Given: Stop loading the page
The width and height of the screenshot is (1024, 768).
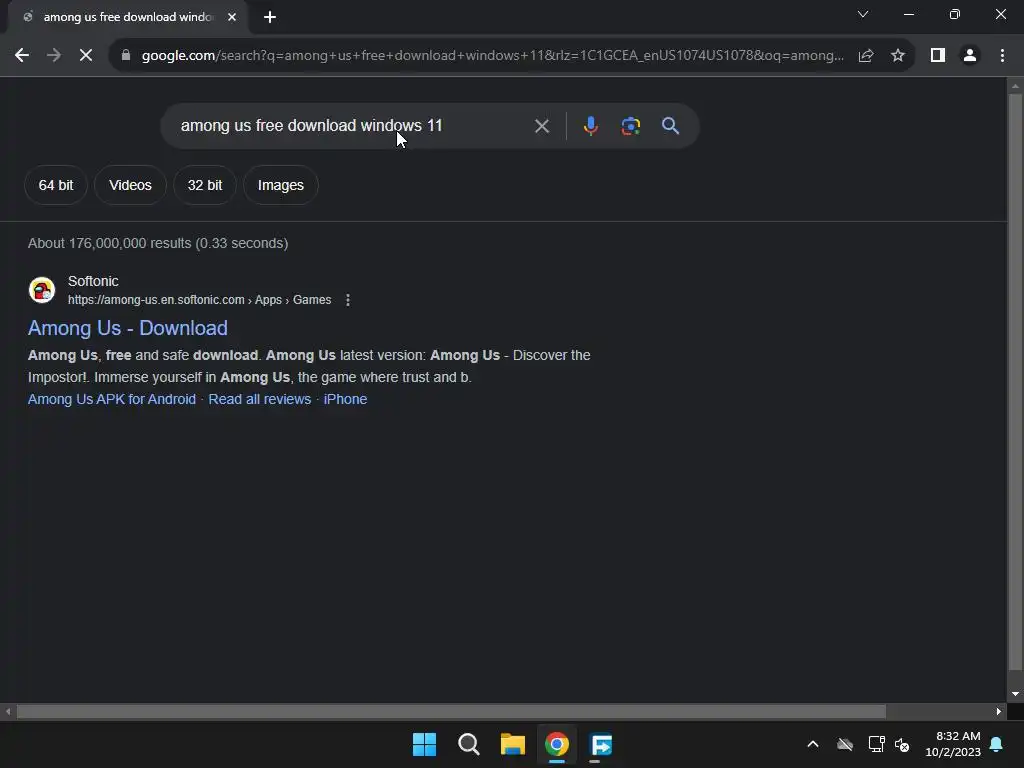Looking at the screenshot, I should (x=86, y=56).
